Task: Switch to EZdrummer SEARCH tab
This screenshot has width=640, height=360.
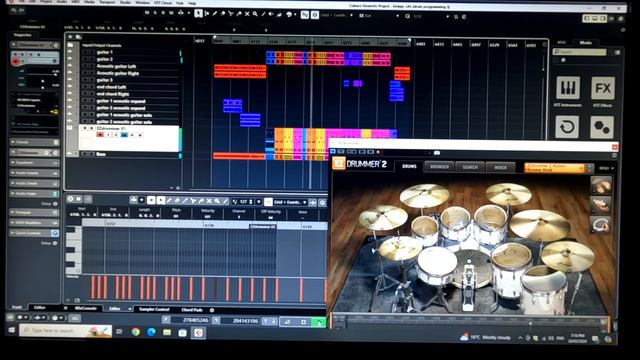Action: tap(470, 167)
